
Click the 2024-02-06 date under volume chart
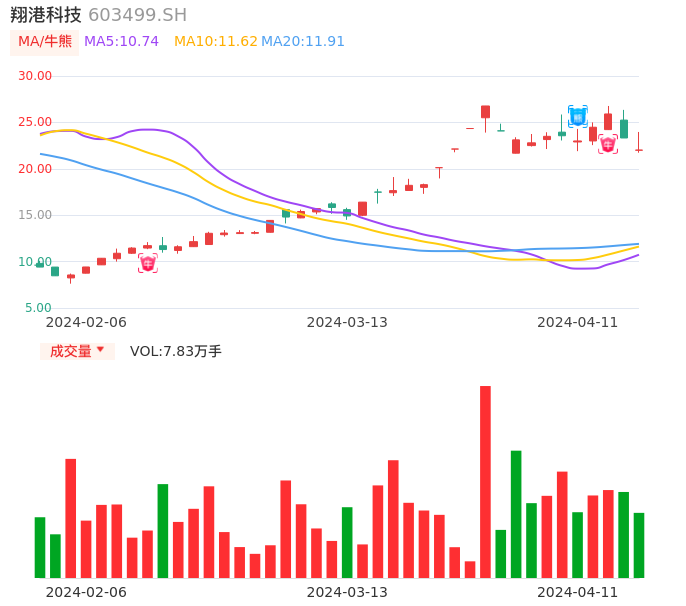86,592
